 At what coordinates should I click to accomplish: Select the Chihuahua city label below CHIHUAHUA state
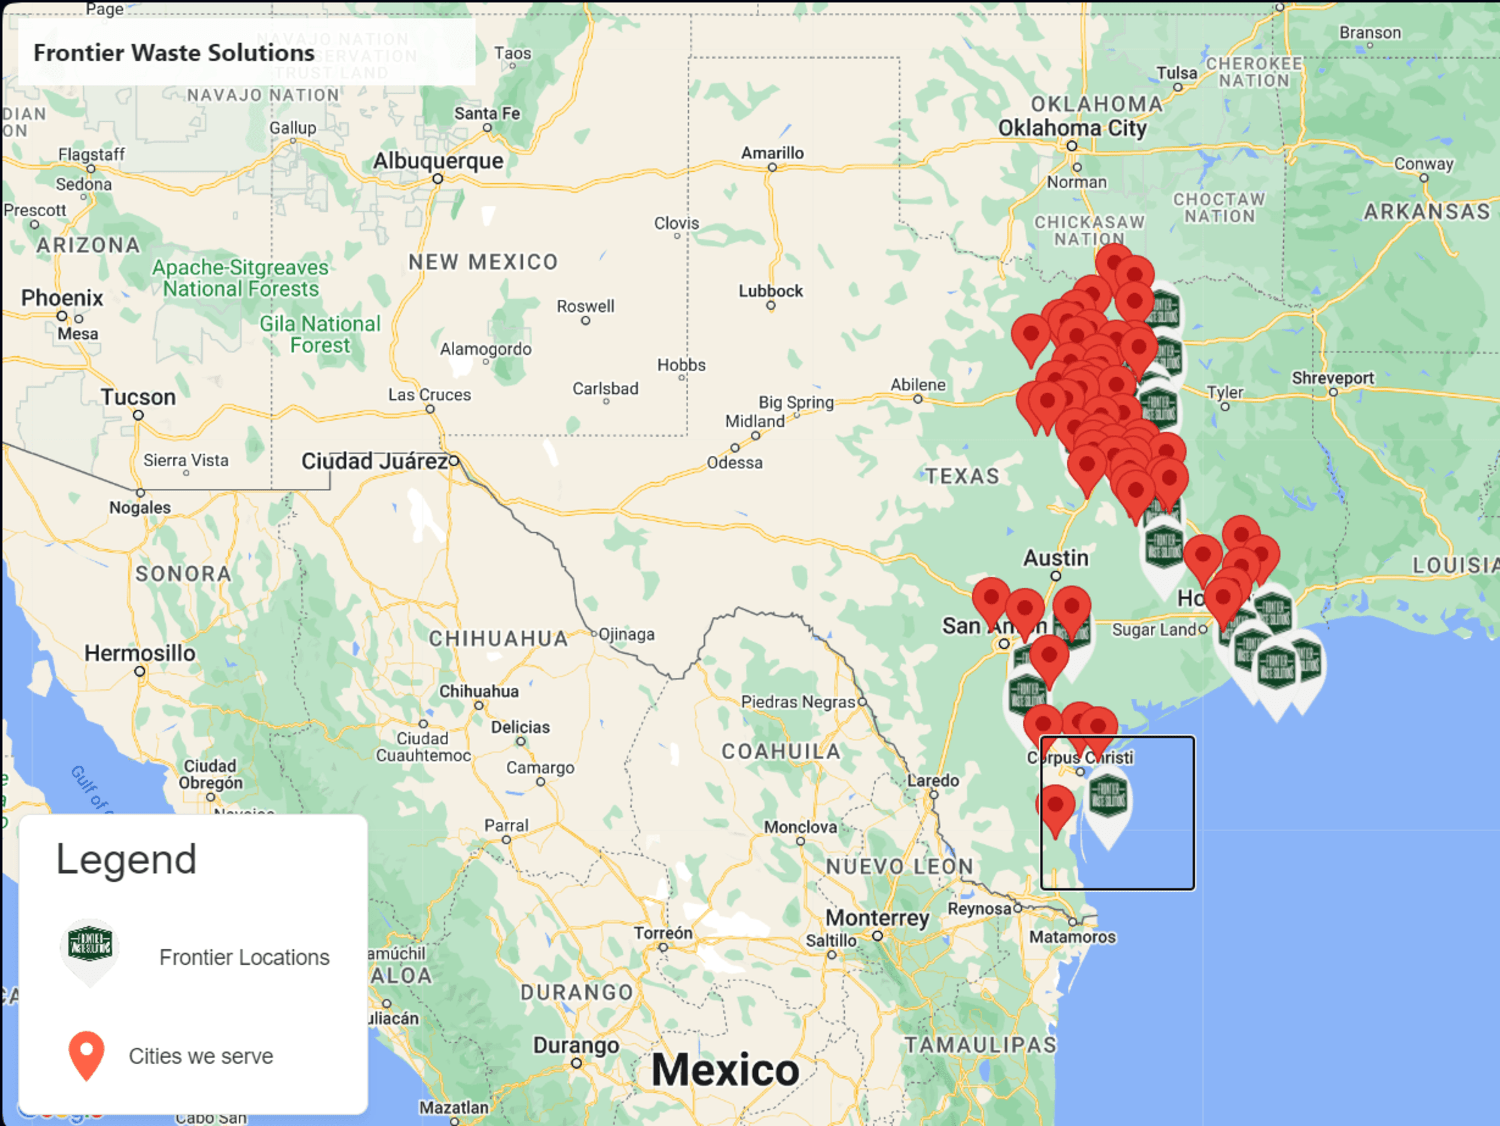[x=479, y=691]
